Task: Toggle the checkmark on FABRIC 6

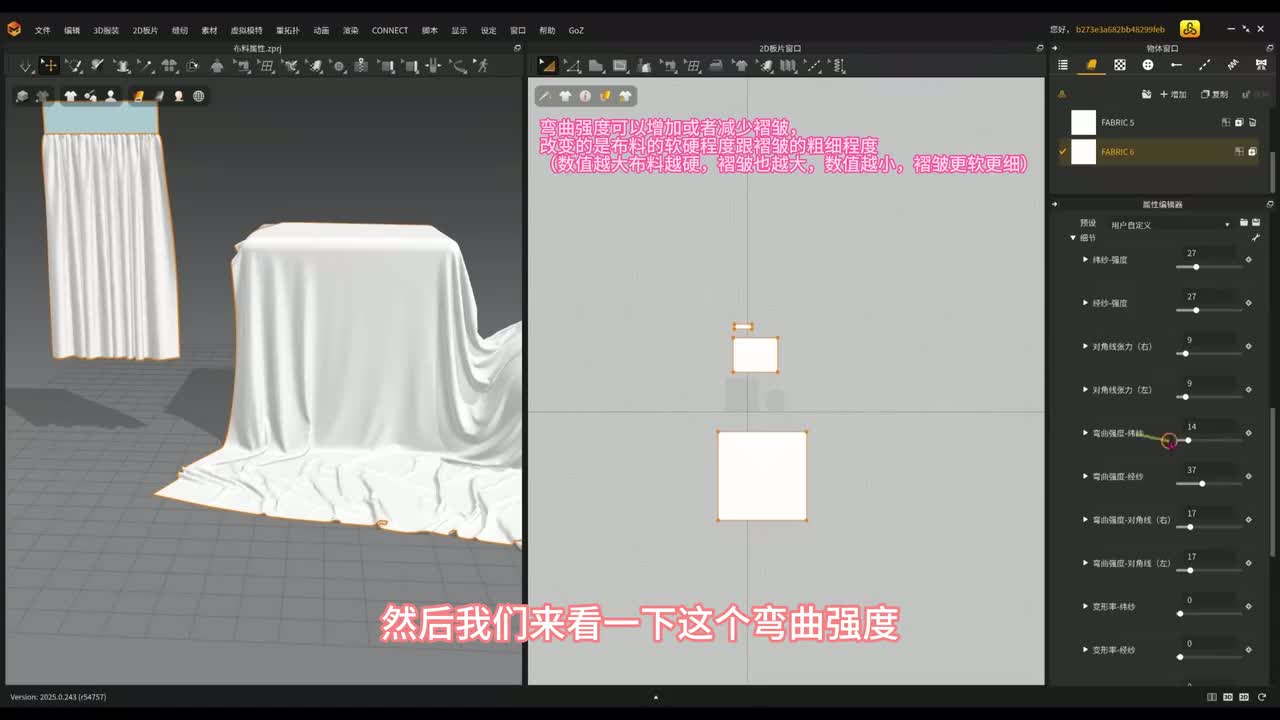Action: pos(1062,152)
